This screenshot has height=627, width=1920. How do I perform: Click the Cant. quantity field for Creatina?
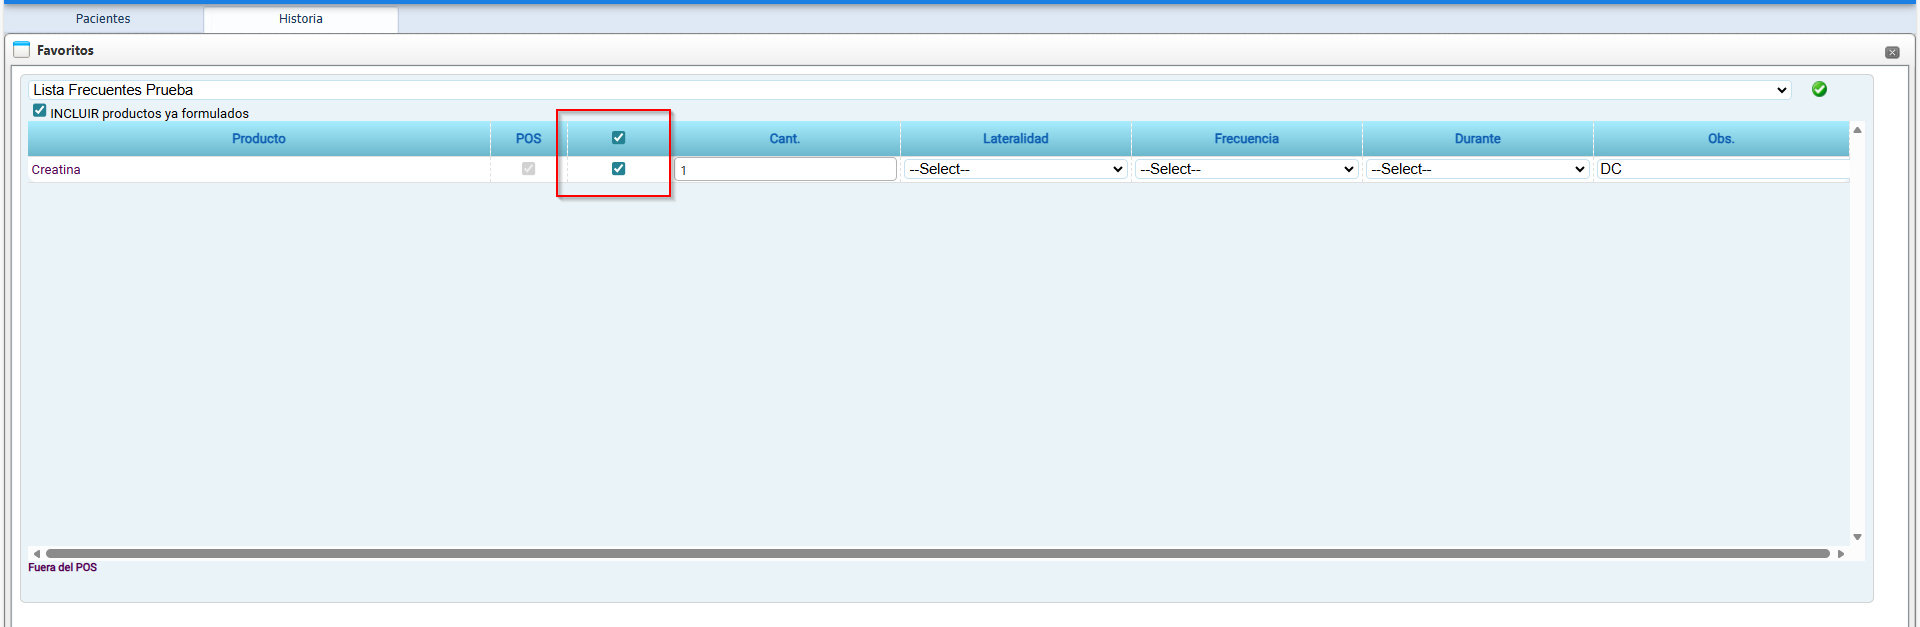[x=785, y=169]
